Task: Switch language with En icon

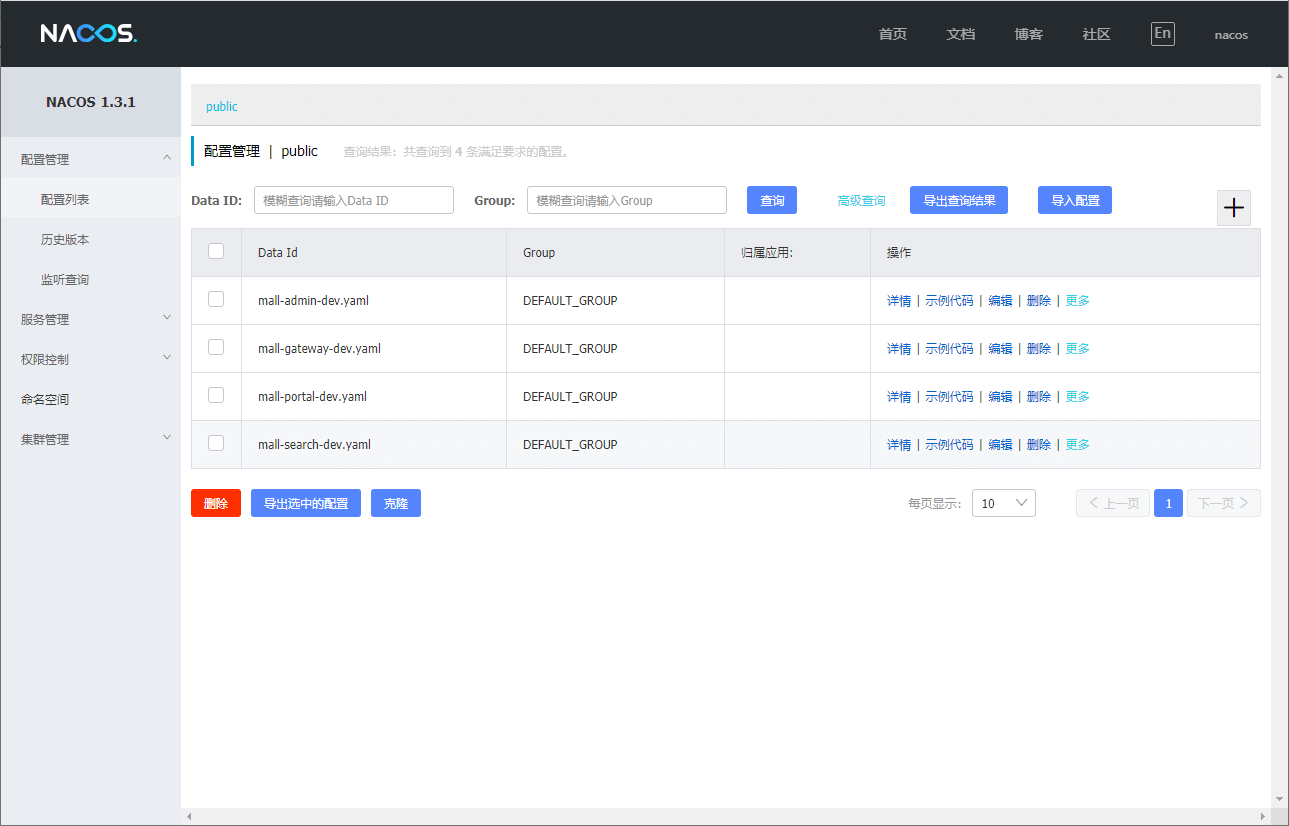Action: click(1162, 33)
